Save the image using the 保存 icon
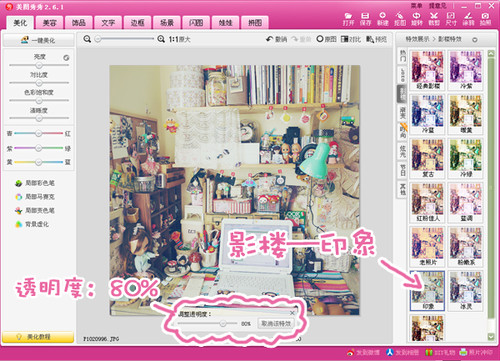This screenshot has width=500, height=361. [x=365, y=19]
